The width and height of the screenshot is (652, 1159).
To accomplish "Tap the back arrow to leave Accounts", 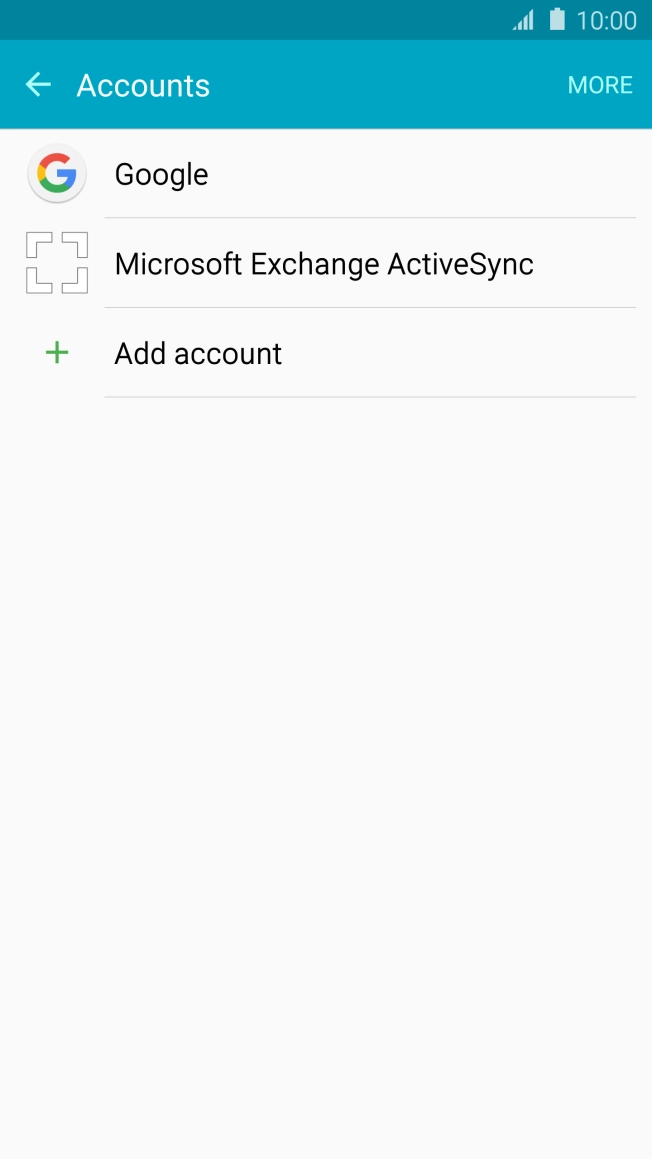I will 38,84.
